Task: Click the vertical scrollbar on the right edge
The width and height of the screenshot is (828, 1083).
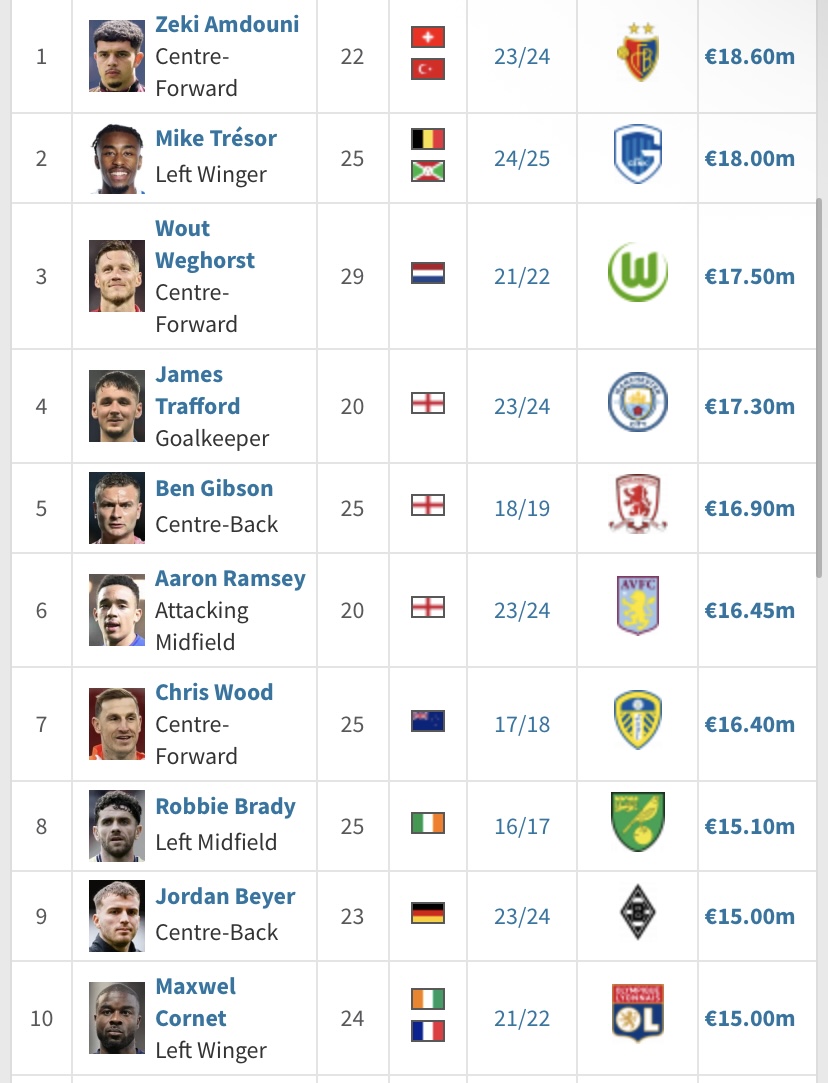Action: point(820,387)
